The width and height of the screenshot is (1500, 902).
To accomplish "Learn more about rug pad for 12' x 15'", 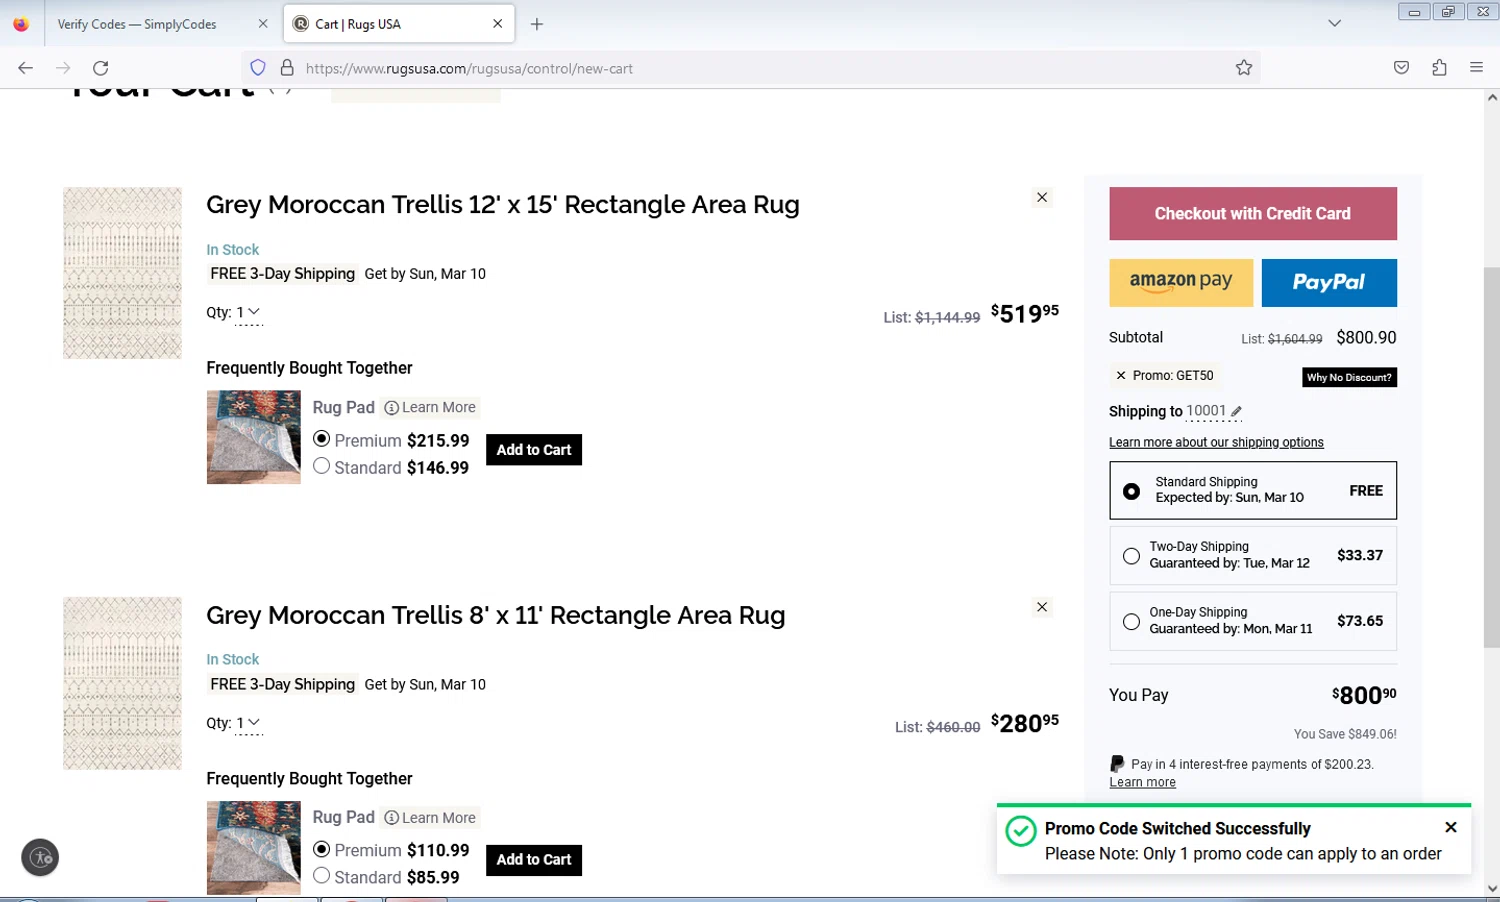I will tap(430, 407).
